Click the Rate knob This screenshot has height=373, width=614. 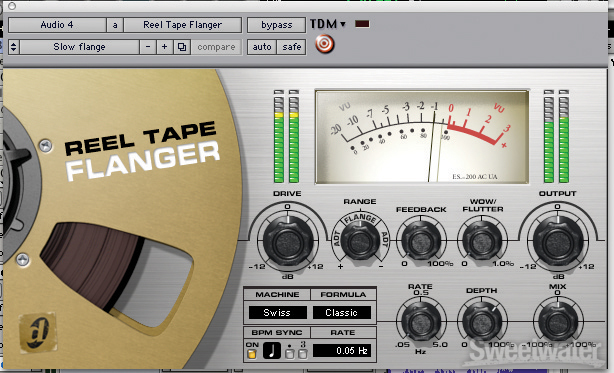point(421,322)
